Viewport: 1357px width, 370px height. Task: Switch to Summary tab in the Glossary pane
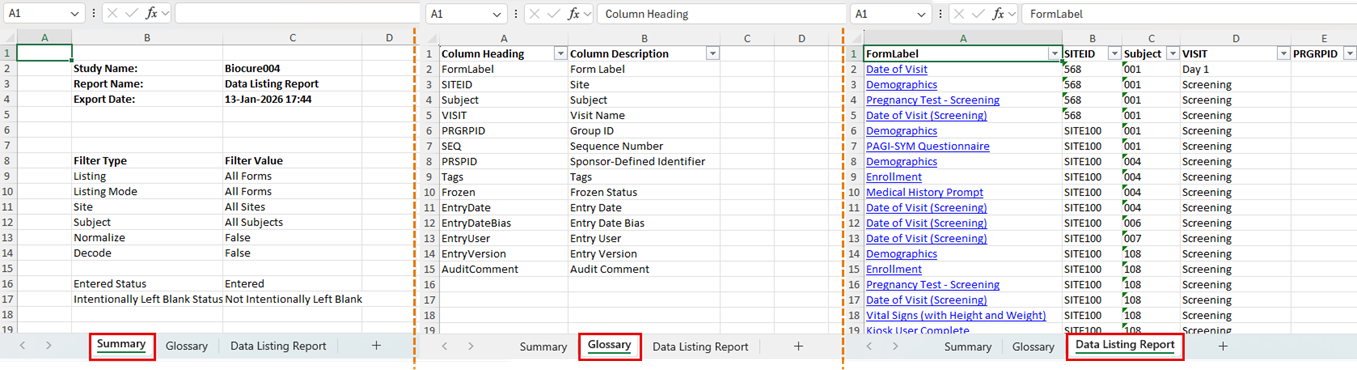click(543, 346)
